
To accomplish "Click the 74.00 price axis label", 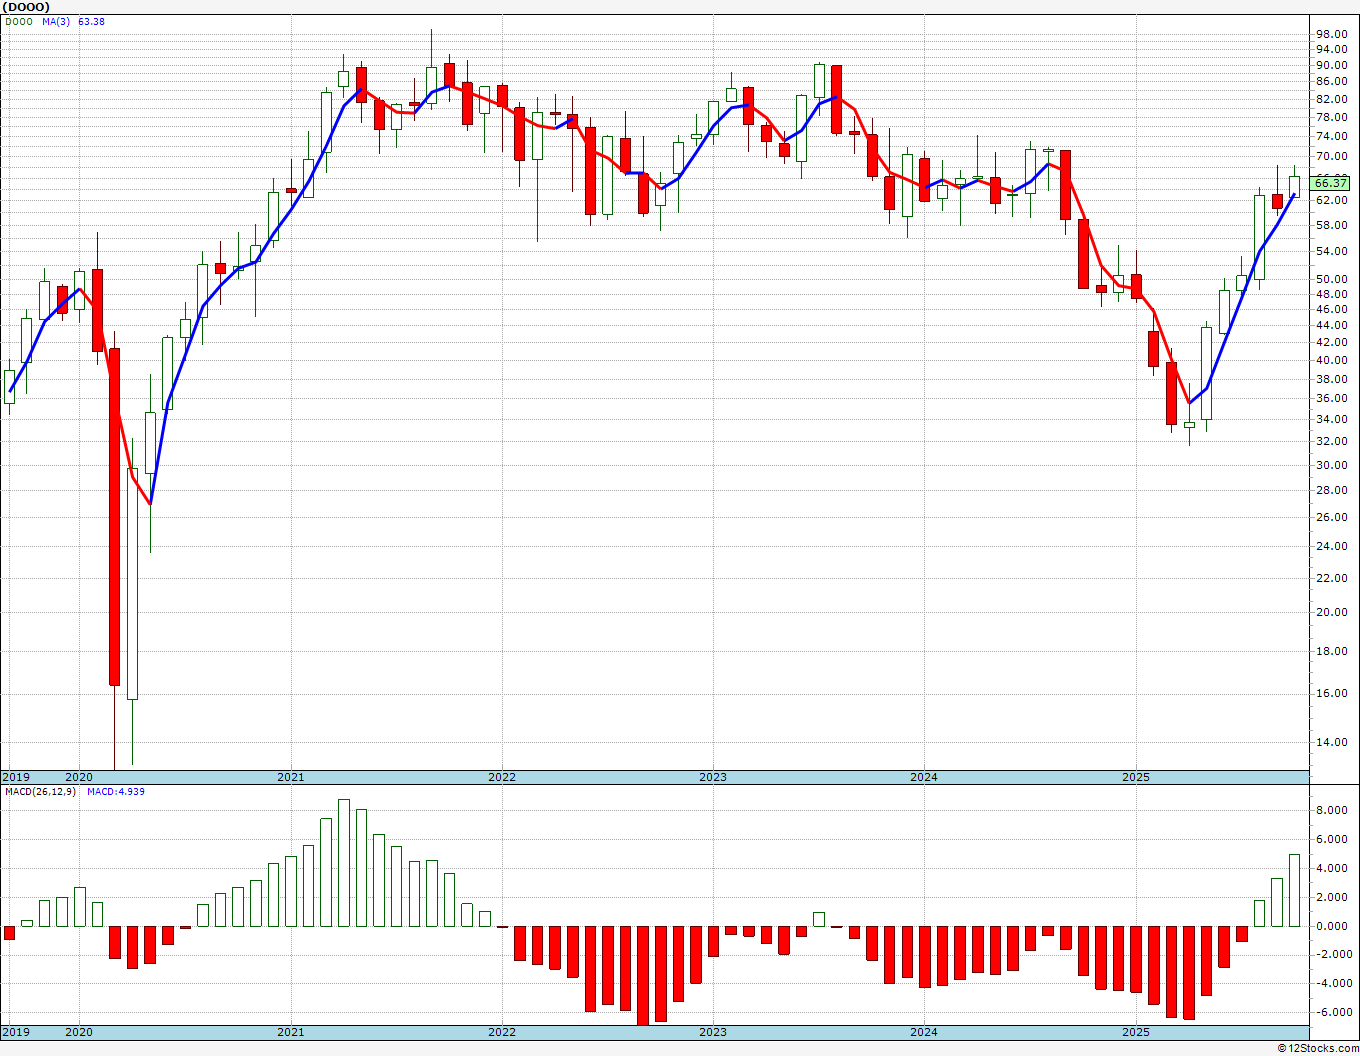I will coord(1331,137).
